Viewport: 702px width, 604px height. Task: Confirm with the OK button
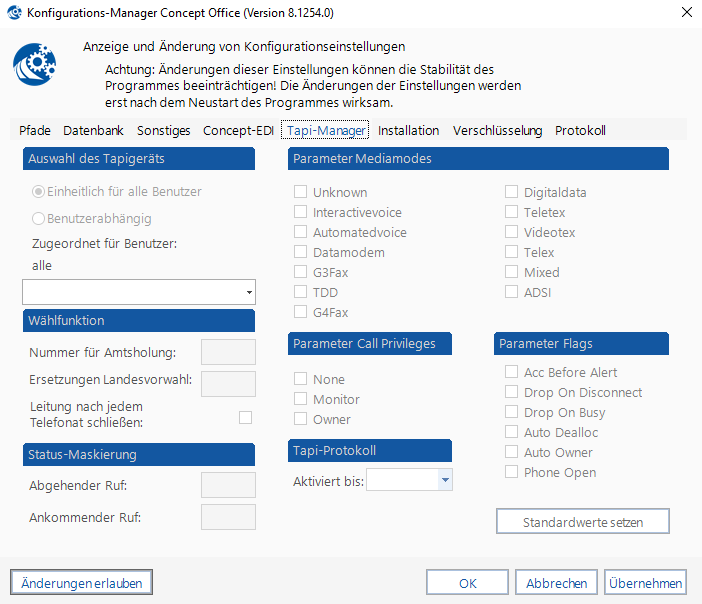coord(467,582)
